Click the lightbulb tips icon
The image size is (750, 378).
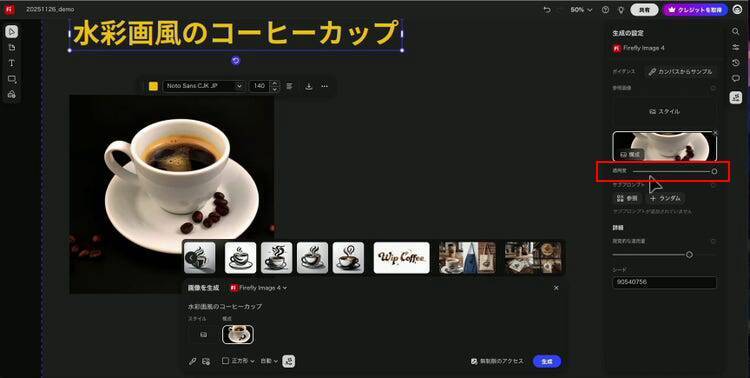621,10
